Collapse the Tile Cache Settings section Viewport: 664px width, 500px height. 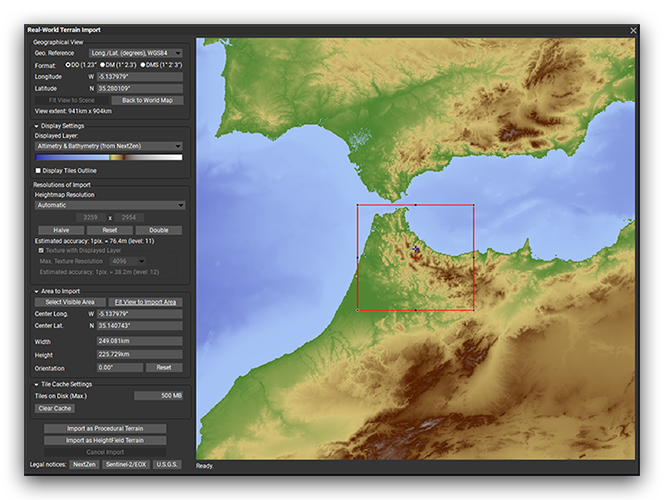tap(36, 384)
